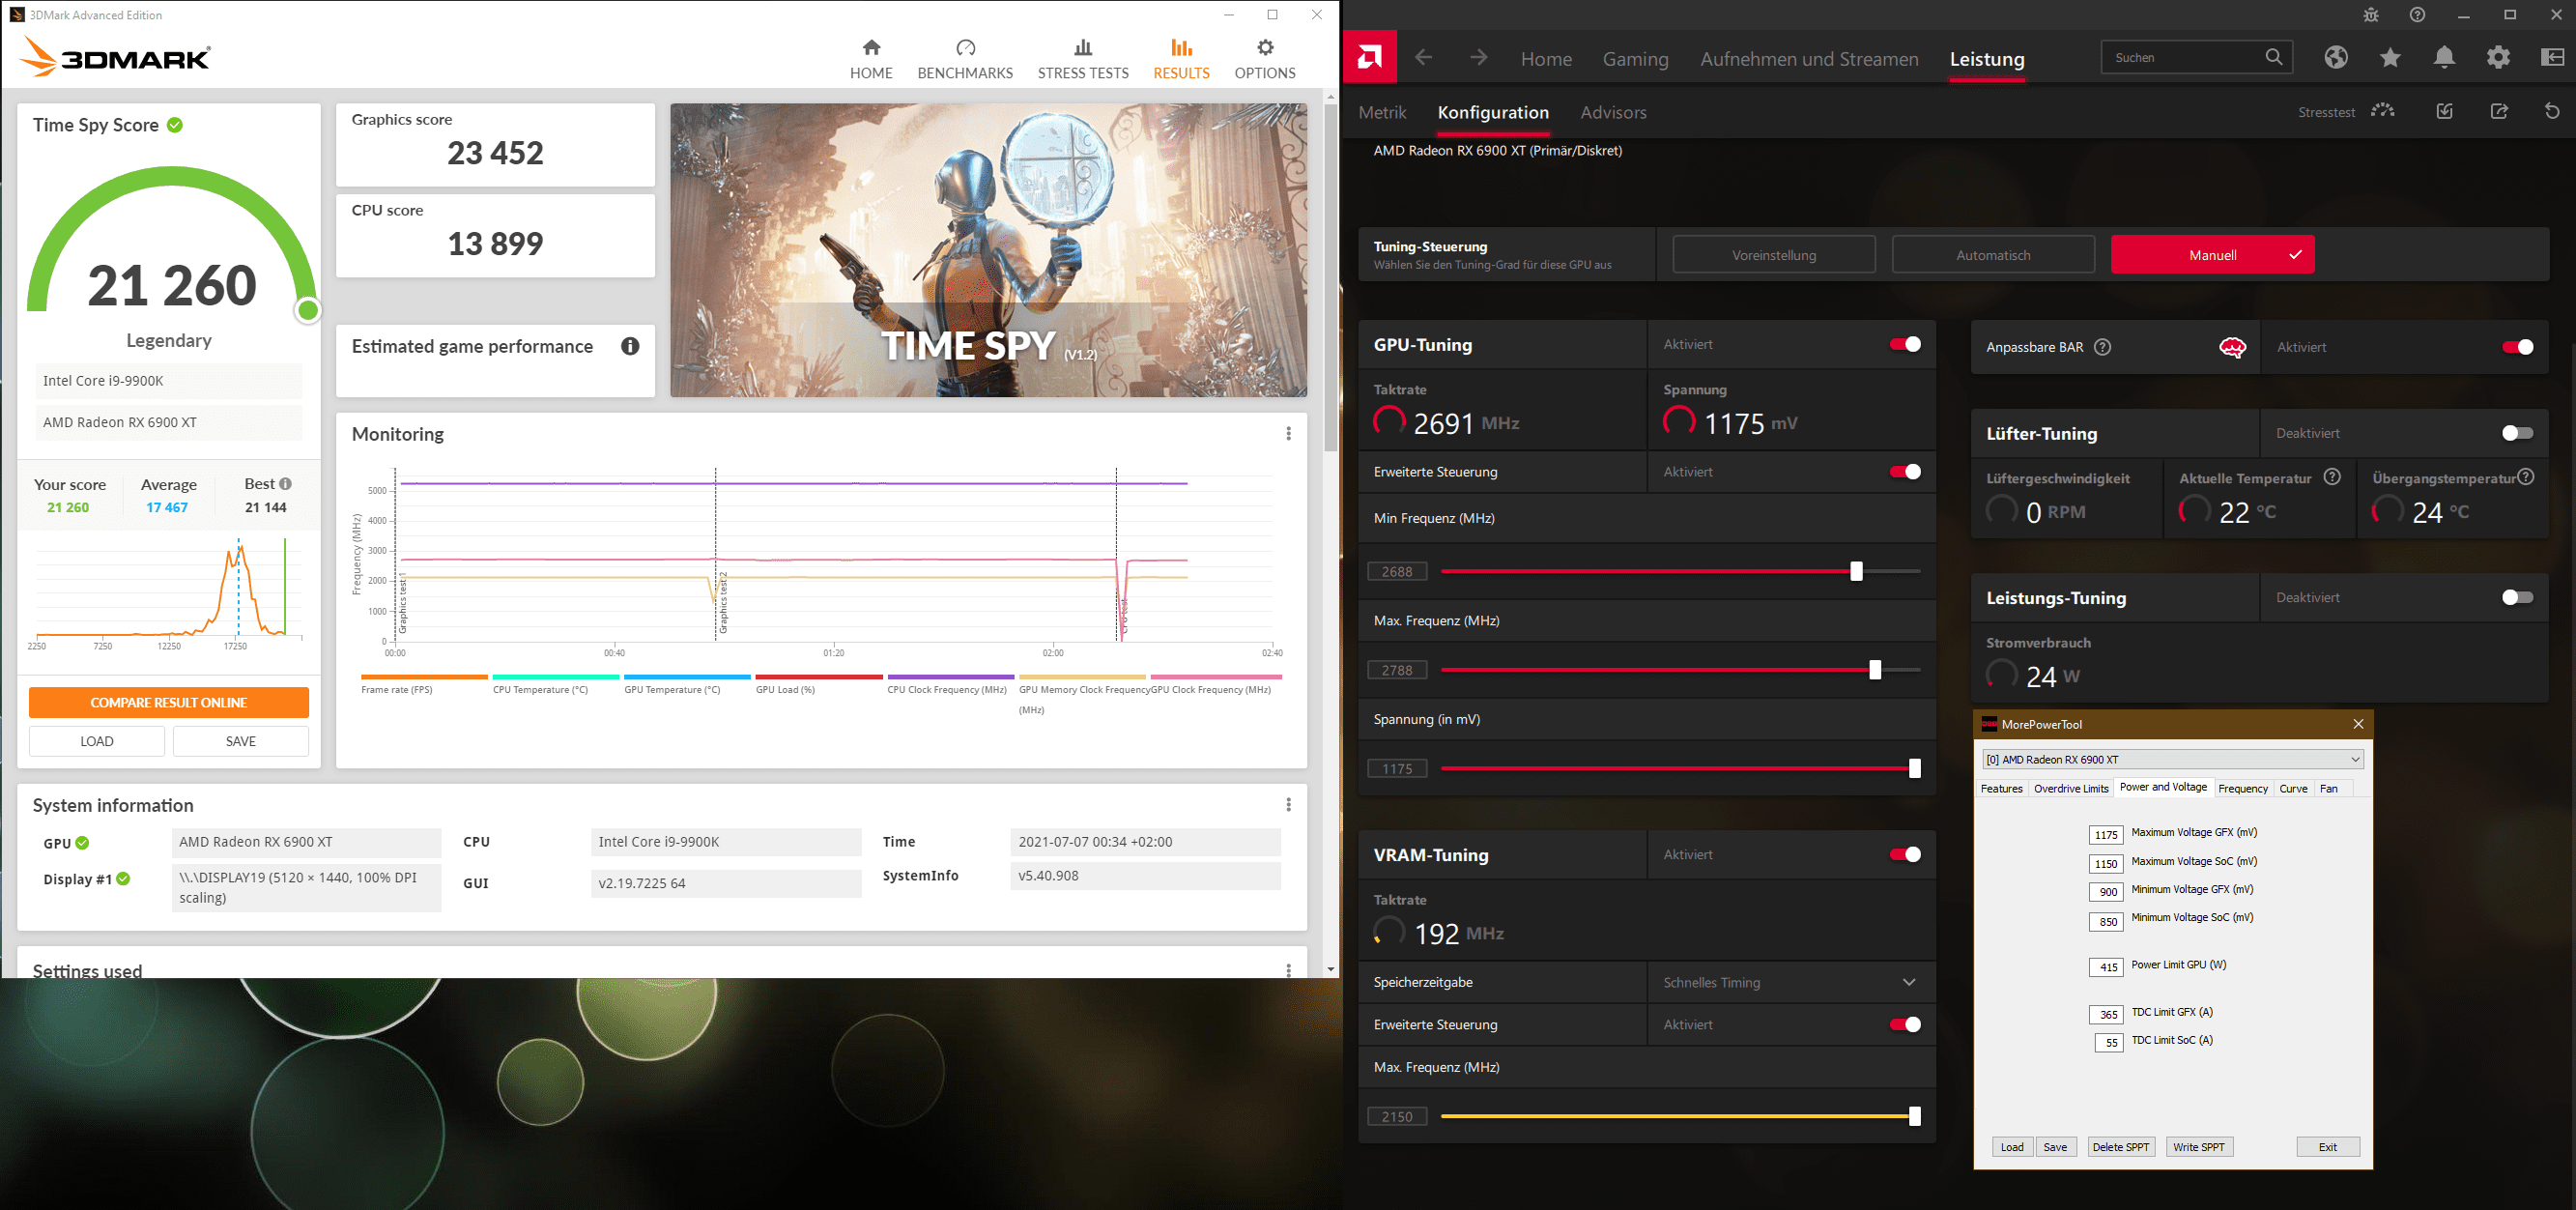Viewport: 2576px width, 1210px height.
Task: Open AMD settings gear icon
Action: 2498,58
